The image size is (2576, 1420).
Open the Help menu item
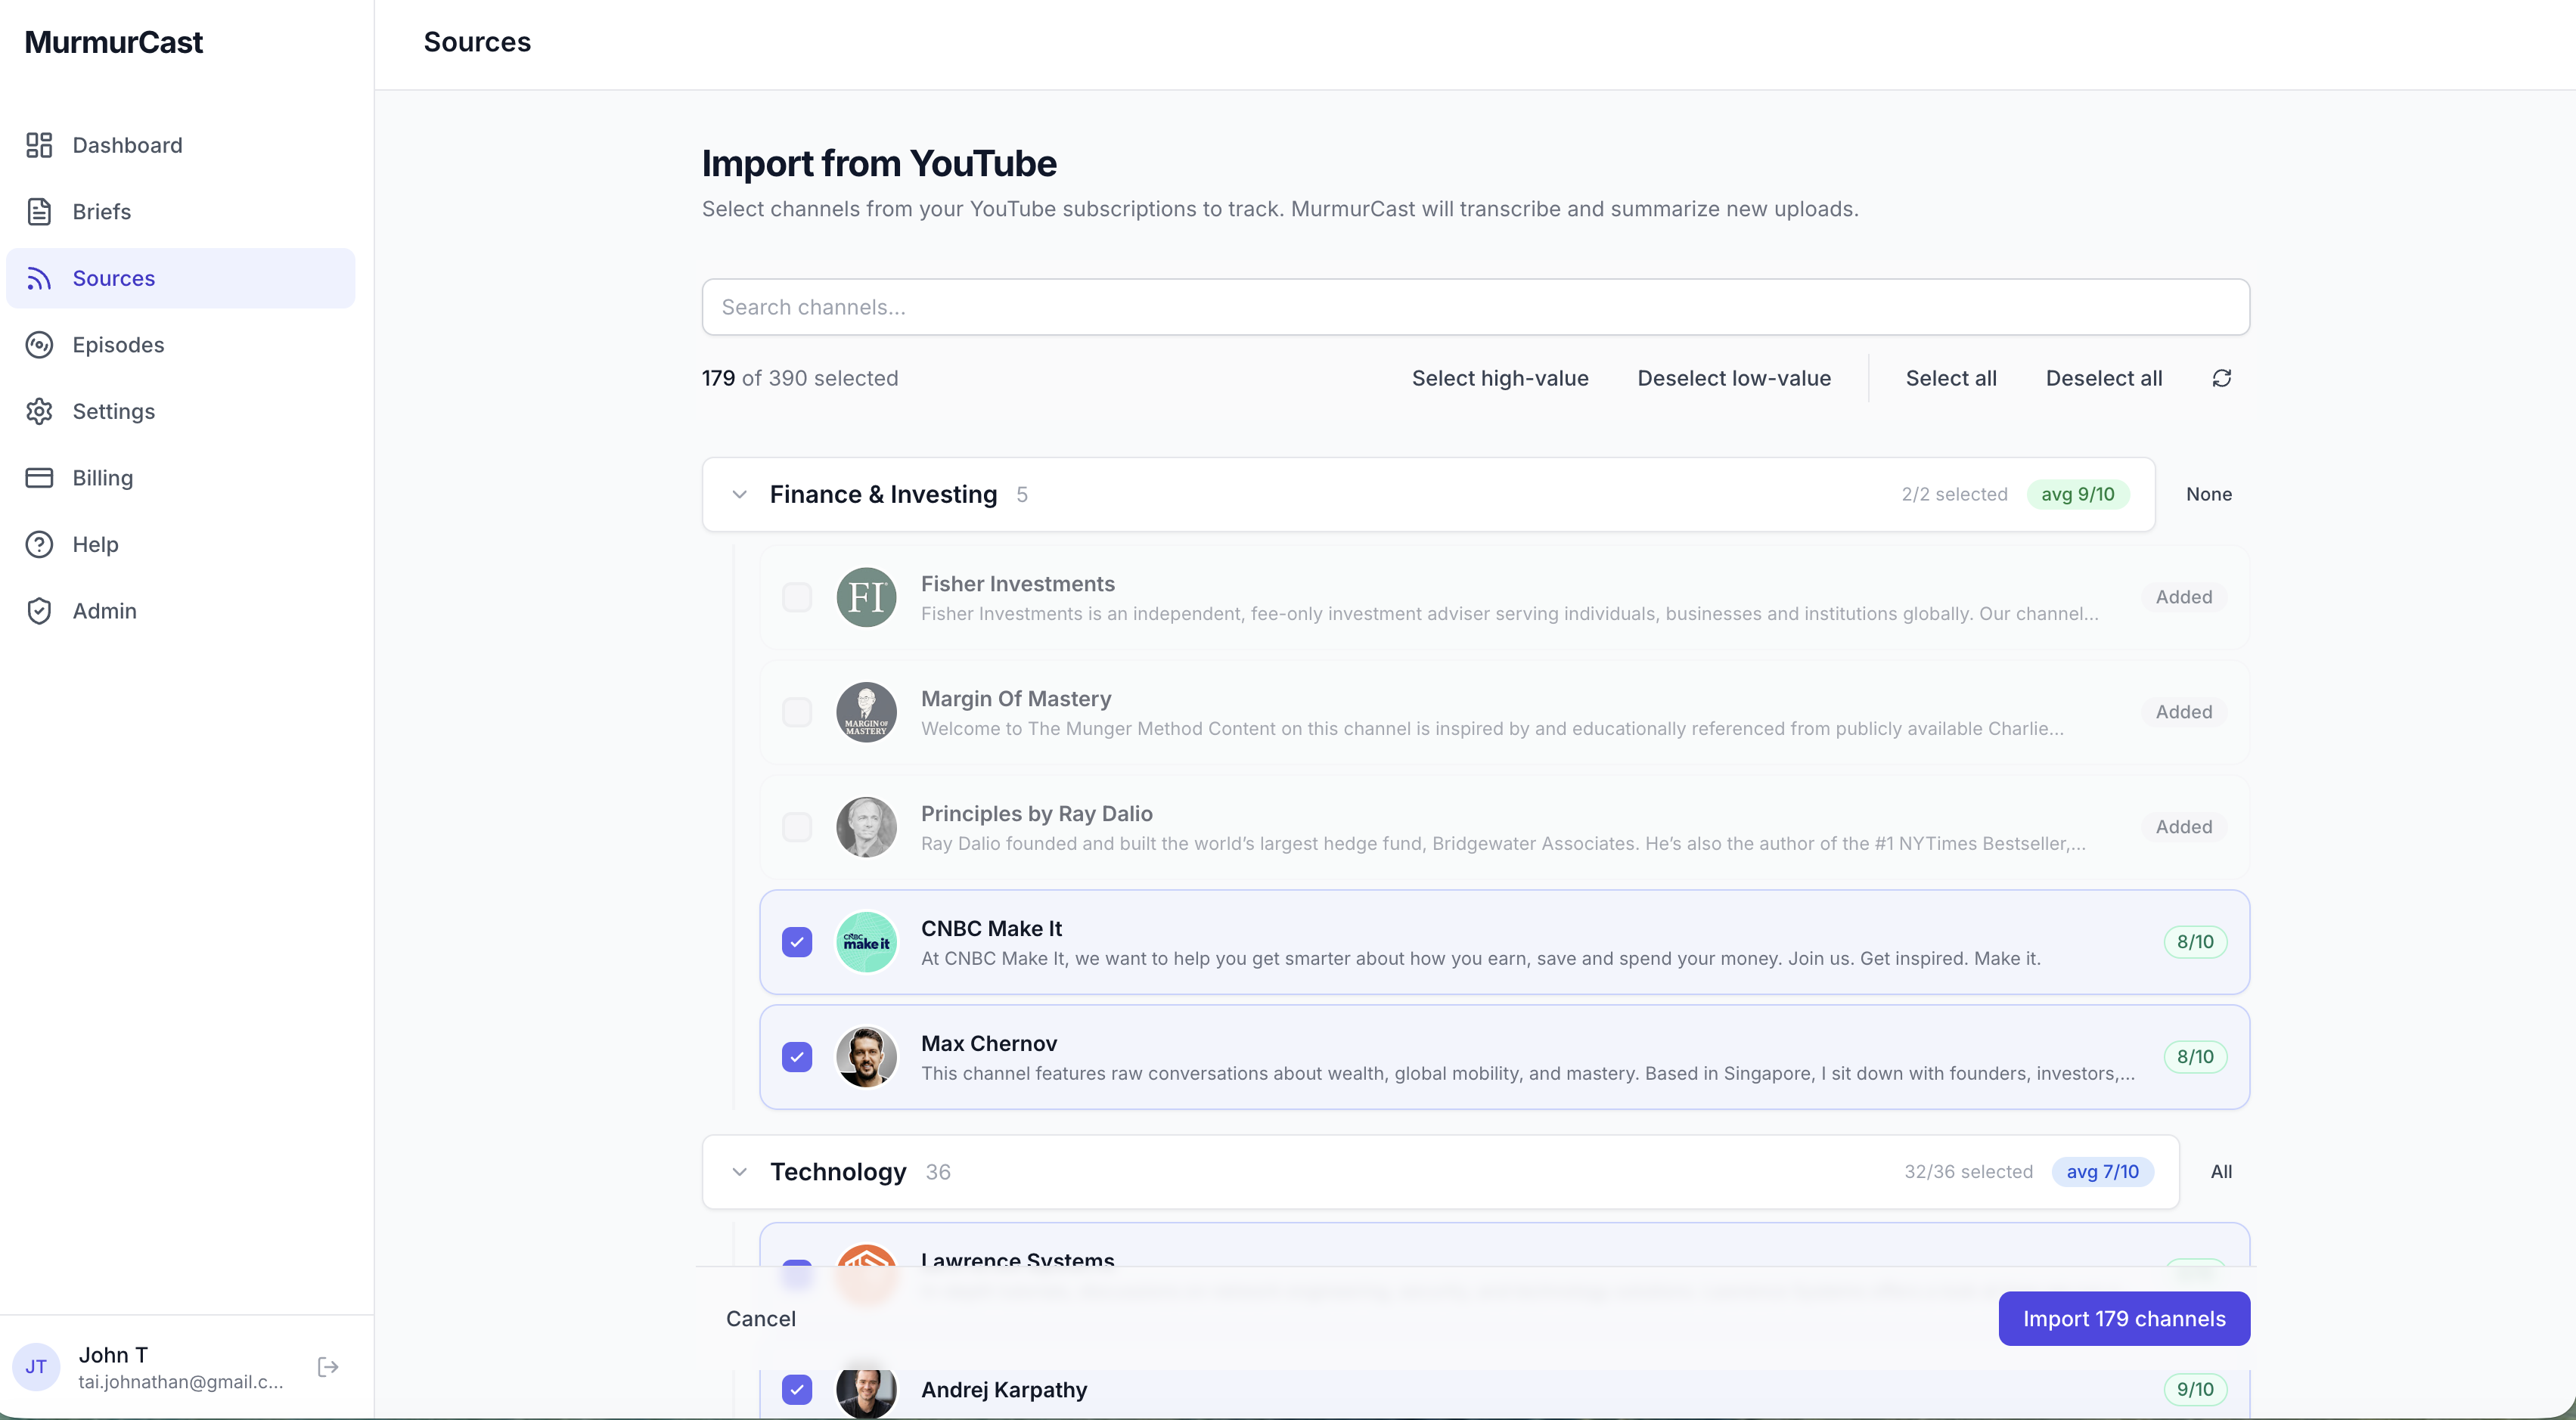95,544
